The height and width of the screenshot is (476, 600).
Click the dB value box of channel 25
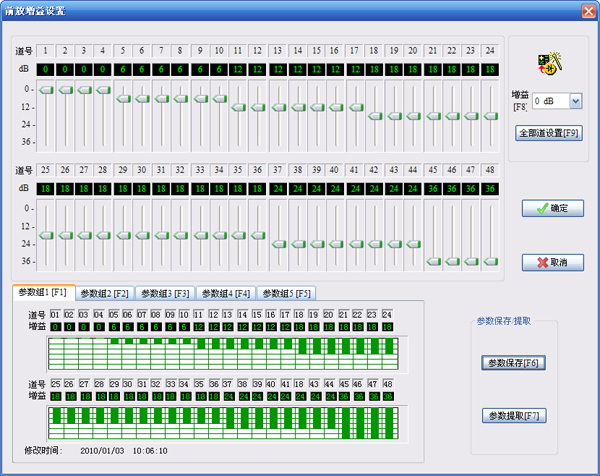[46, 188]
